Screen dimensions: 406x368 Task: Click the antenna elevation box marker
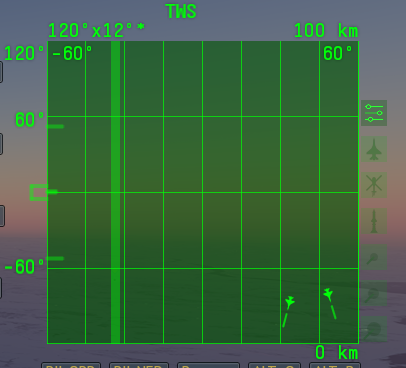coord(39,192)
